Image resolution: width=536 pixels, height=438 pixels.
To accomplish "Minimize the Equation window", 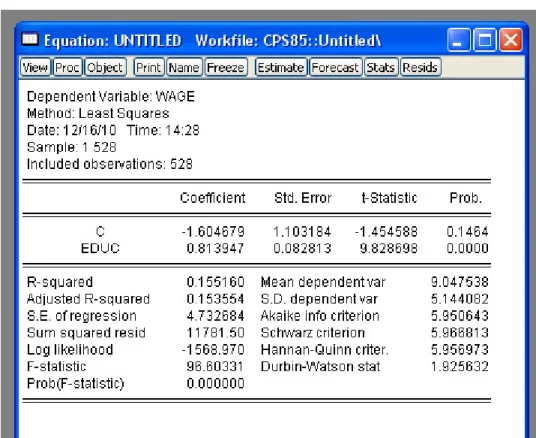I will (x=458, y=40).
